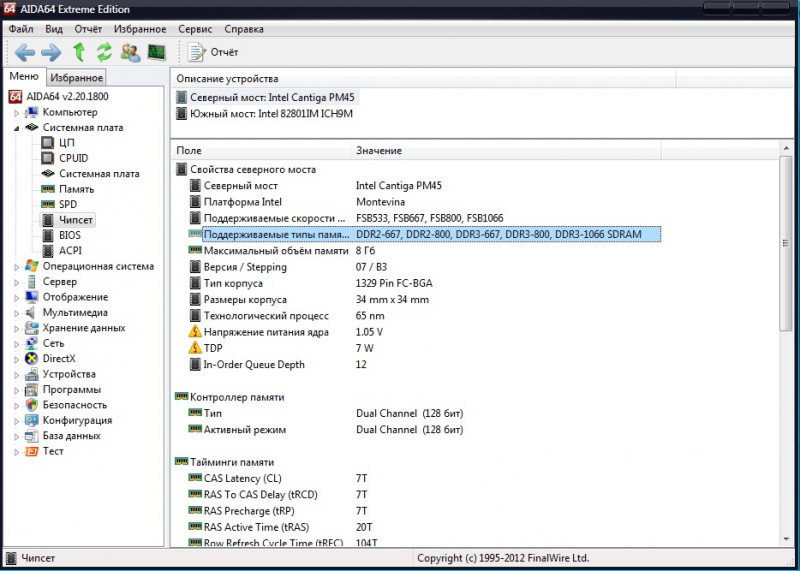Expand the Хранение данных tree node
Image resolution: width=800 pixels, height=571 pixels.
pyautogui.click(x=16, y=329)
